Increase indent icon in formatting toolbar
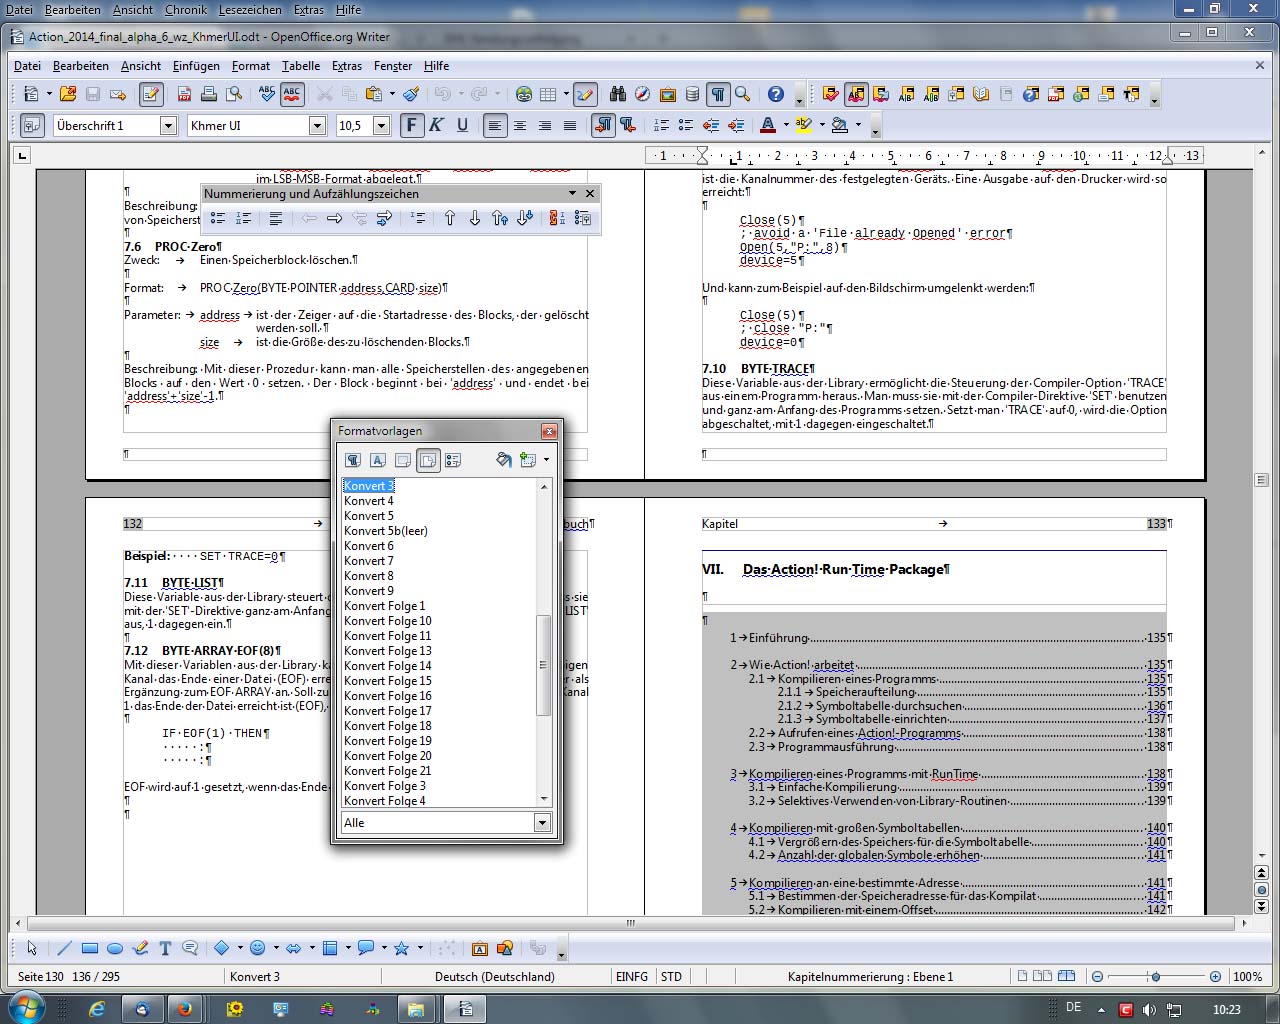1280x1024 pixels. coord(736,125)
